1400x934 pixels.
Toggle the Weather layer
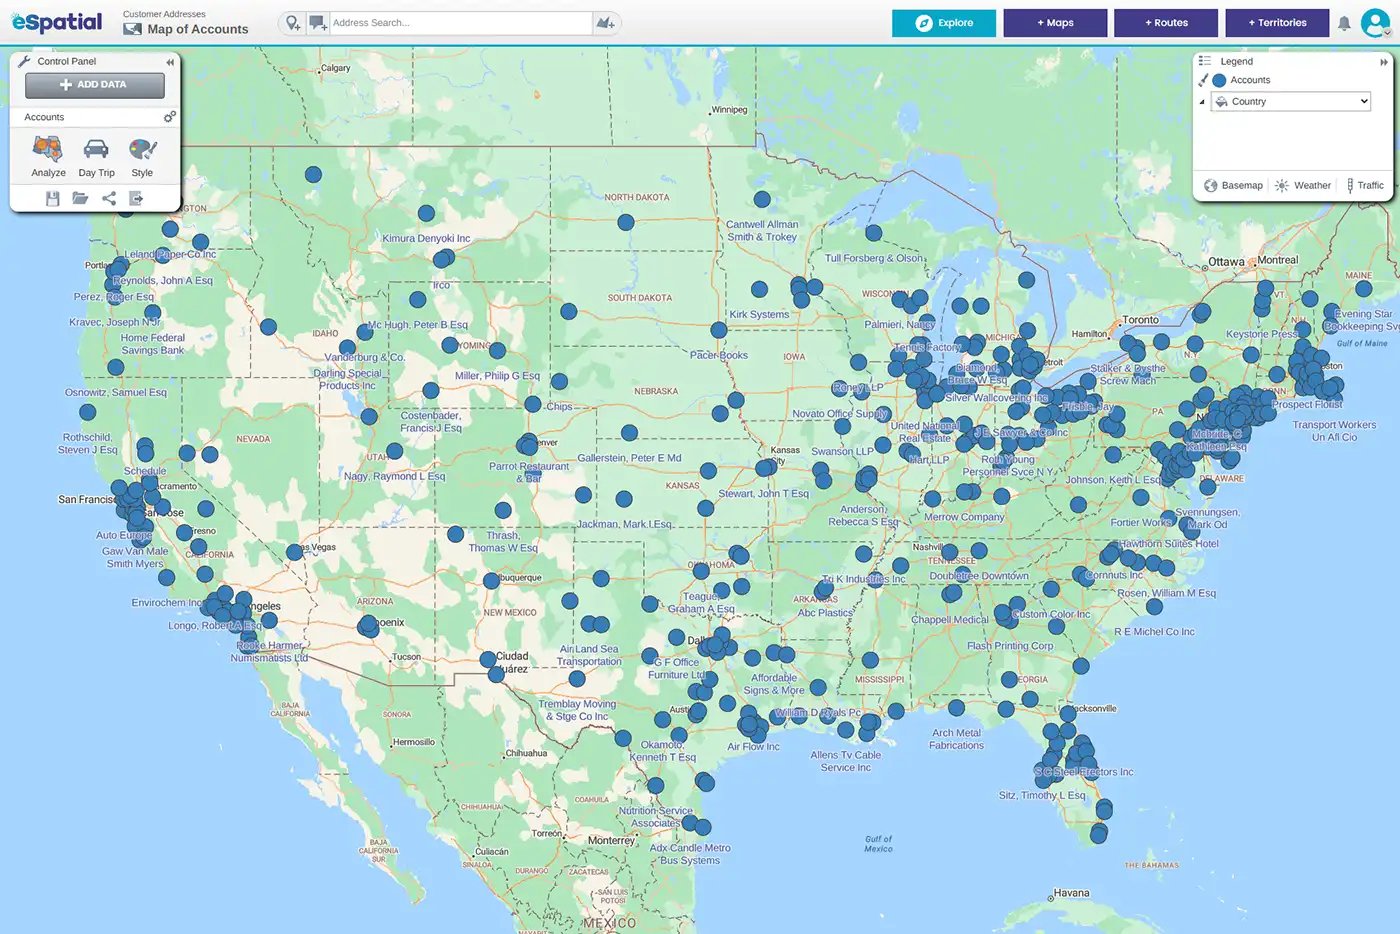(1303, 185)
